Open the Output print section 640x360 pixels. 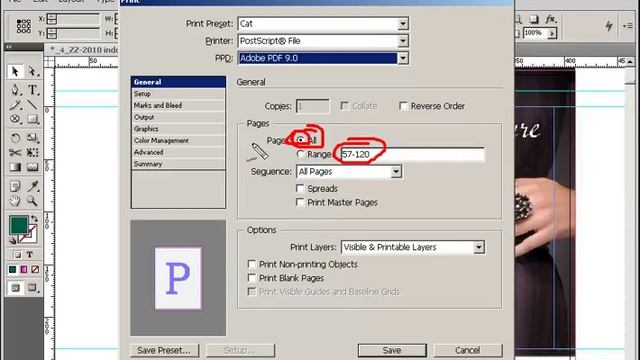pos(178,117)
